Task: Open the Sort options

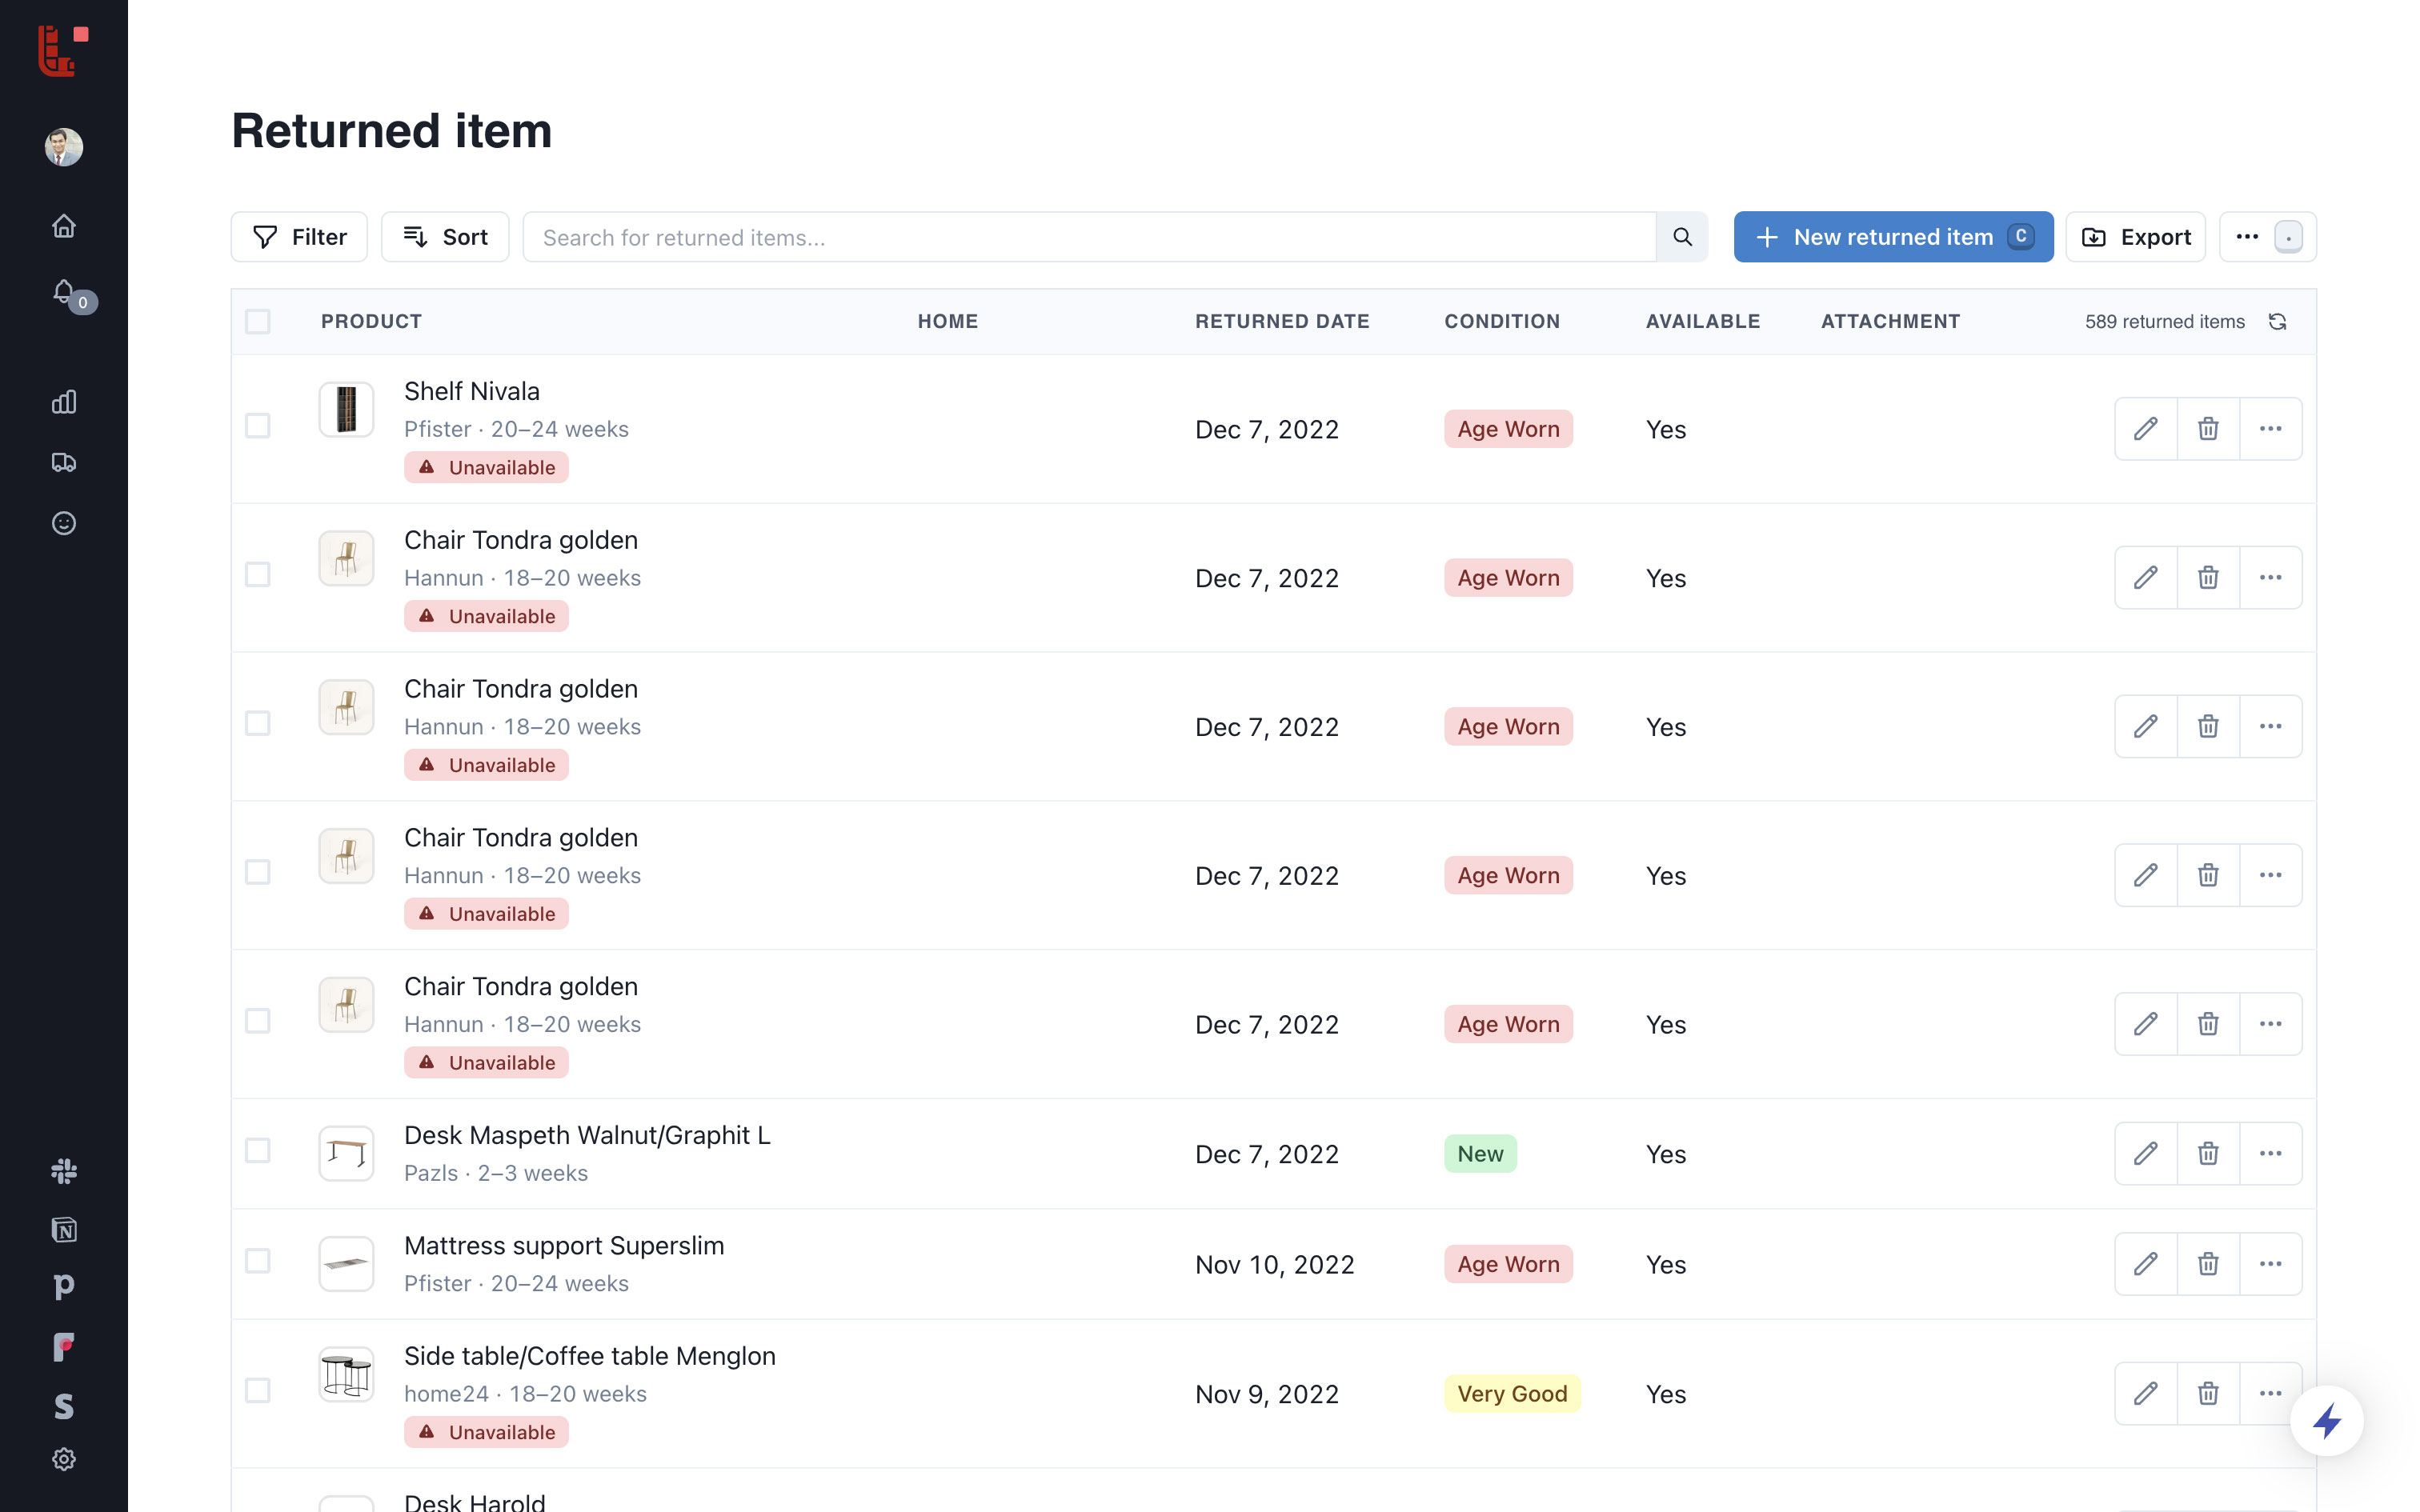Action: tap(445, 237)
